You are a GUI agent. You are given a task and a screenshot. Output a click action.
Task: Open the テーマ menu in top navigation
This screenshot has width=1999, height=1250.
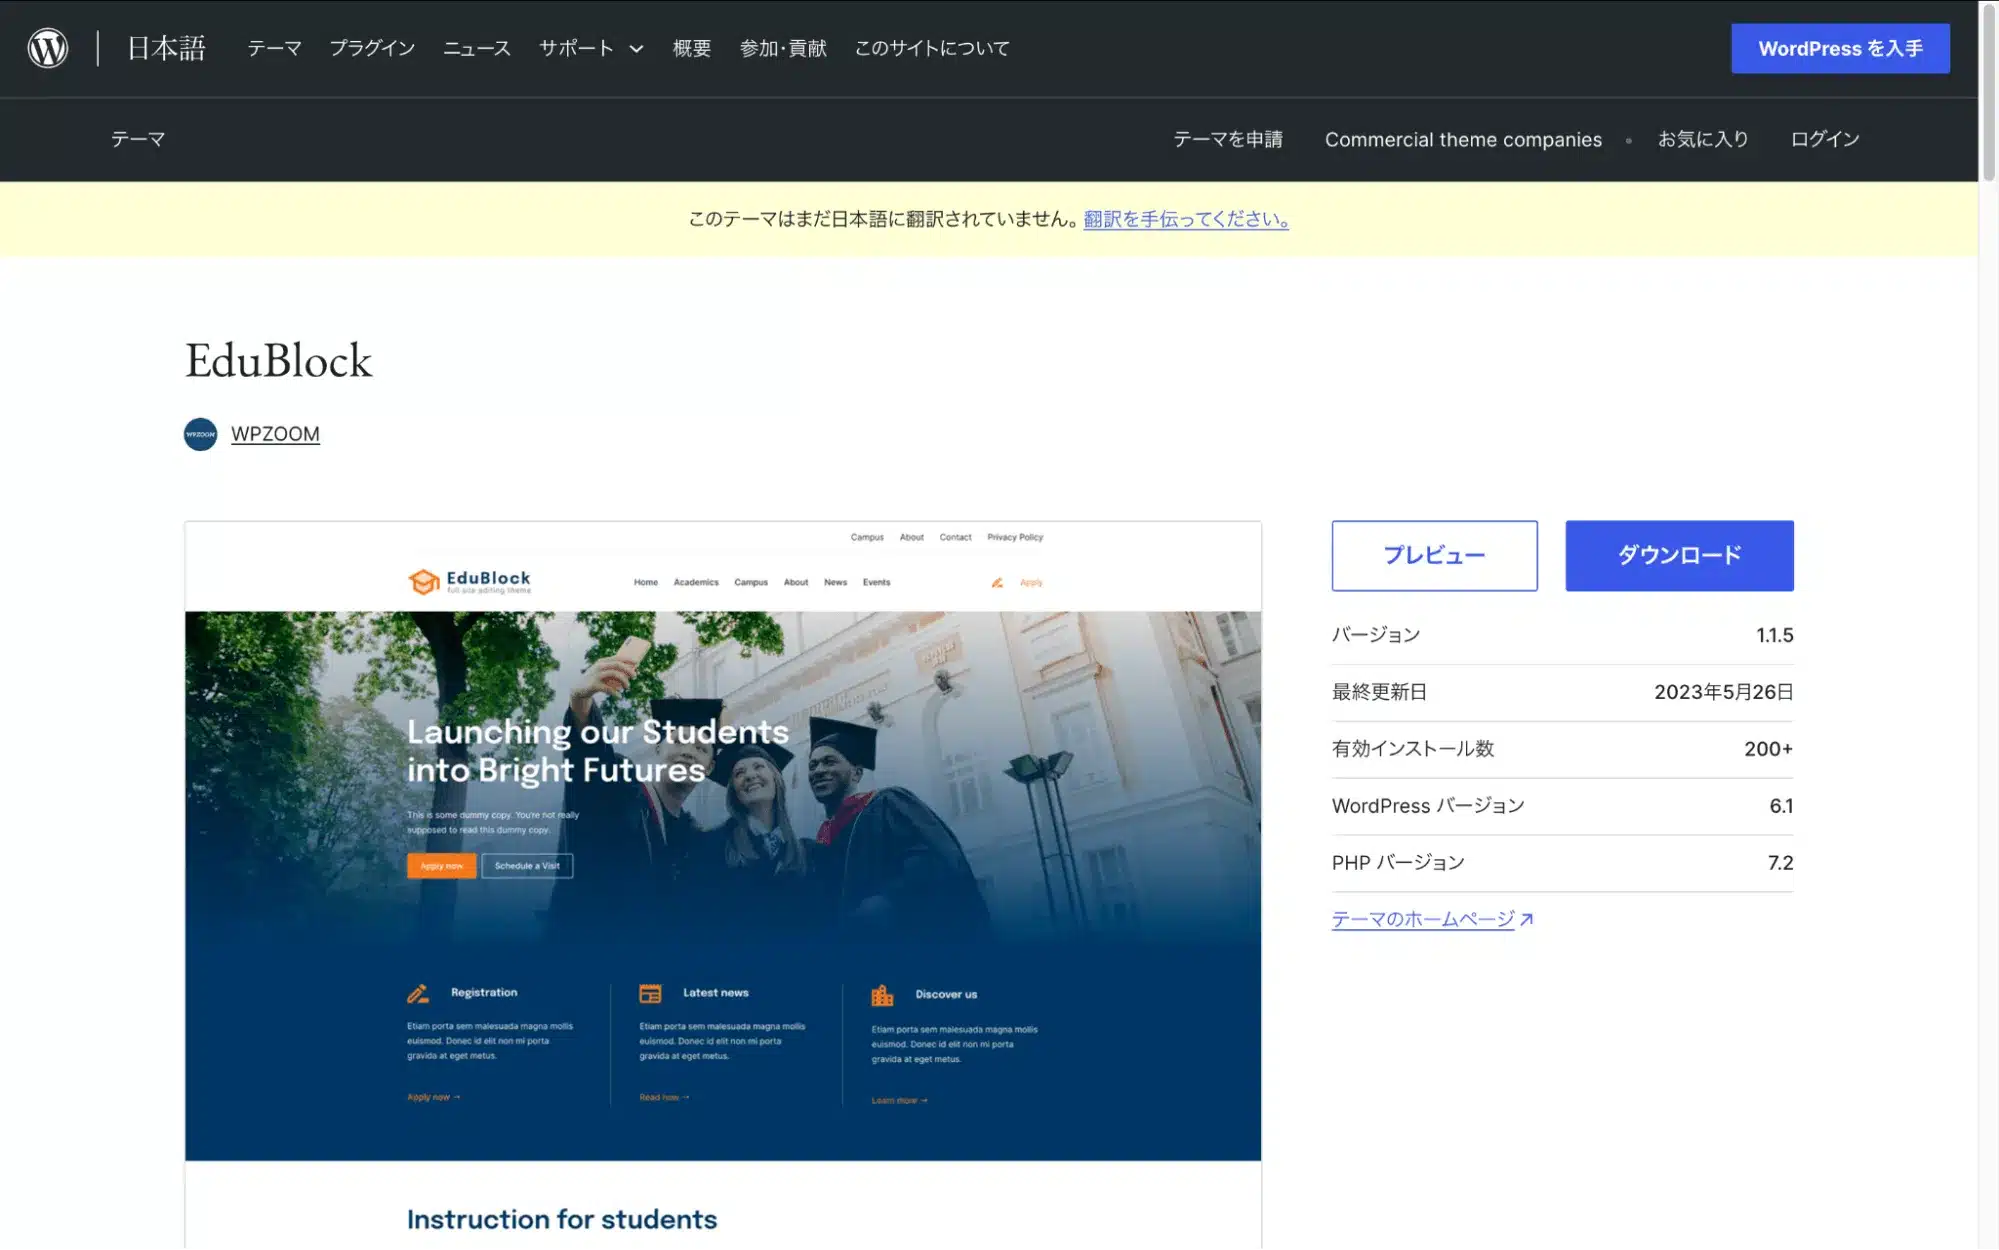(274, 48)
